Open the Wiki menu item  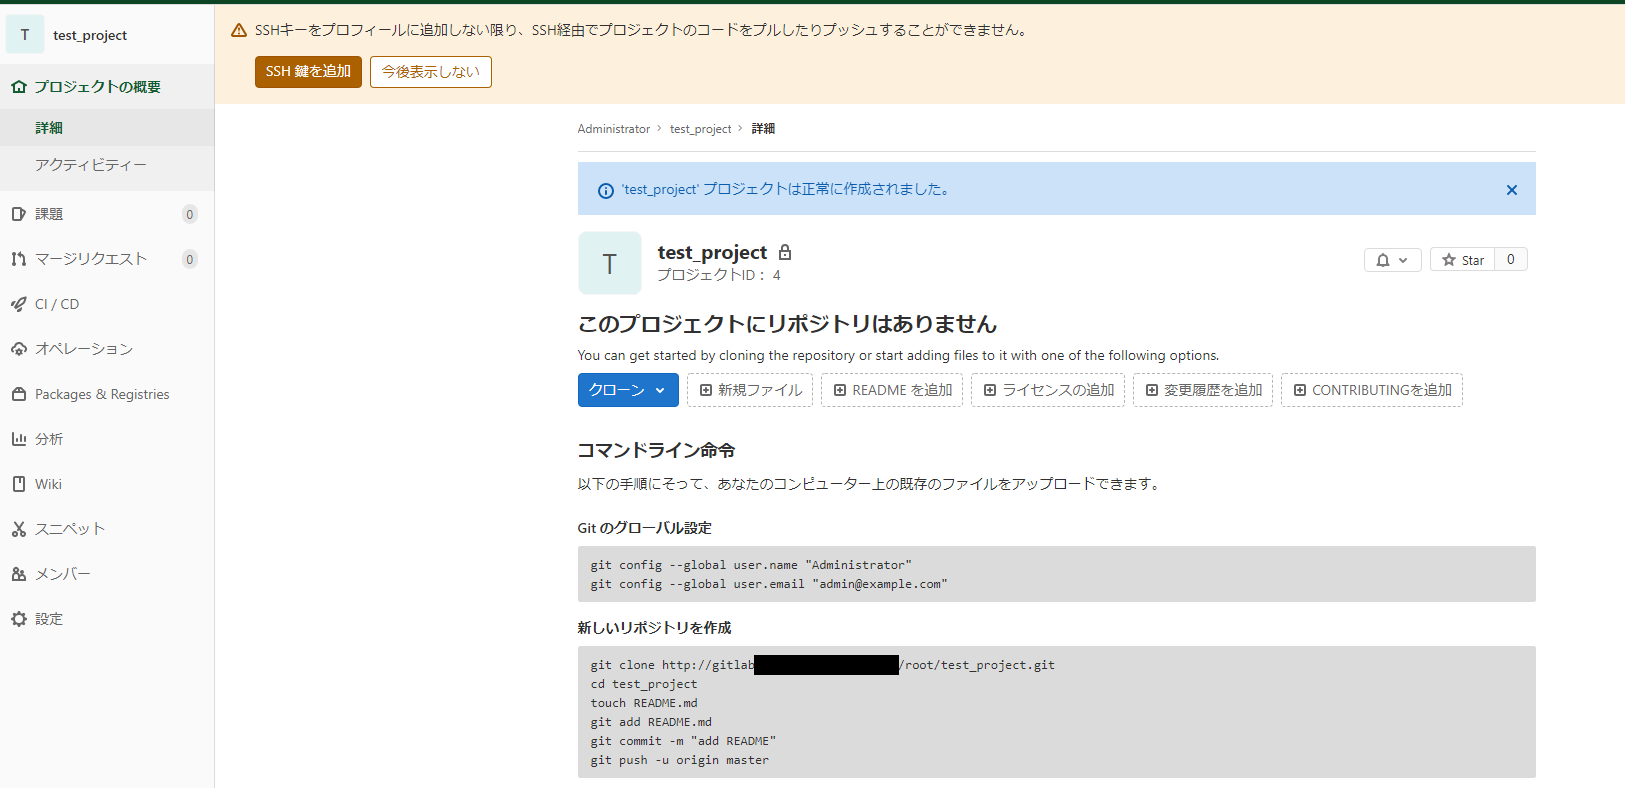coord(107,484)
